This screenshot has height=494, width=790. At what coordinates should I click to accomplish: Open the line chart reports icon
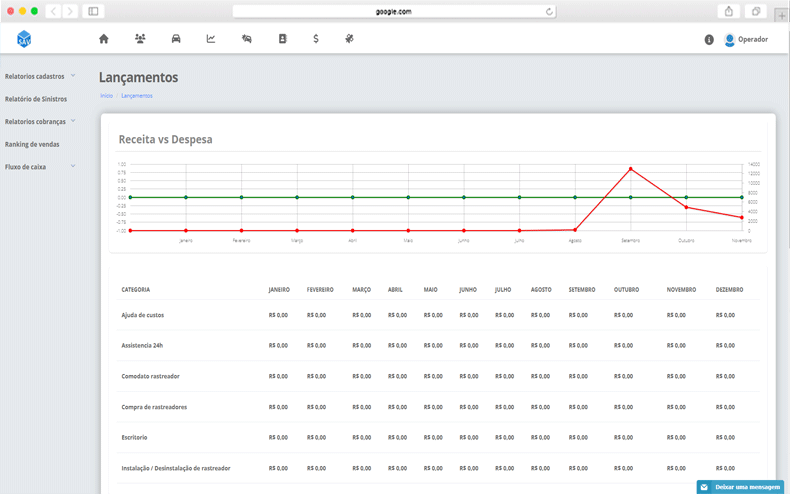[x=211, y=39]
